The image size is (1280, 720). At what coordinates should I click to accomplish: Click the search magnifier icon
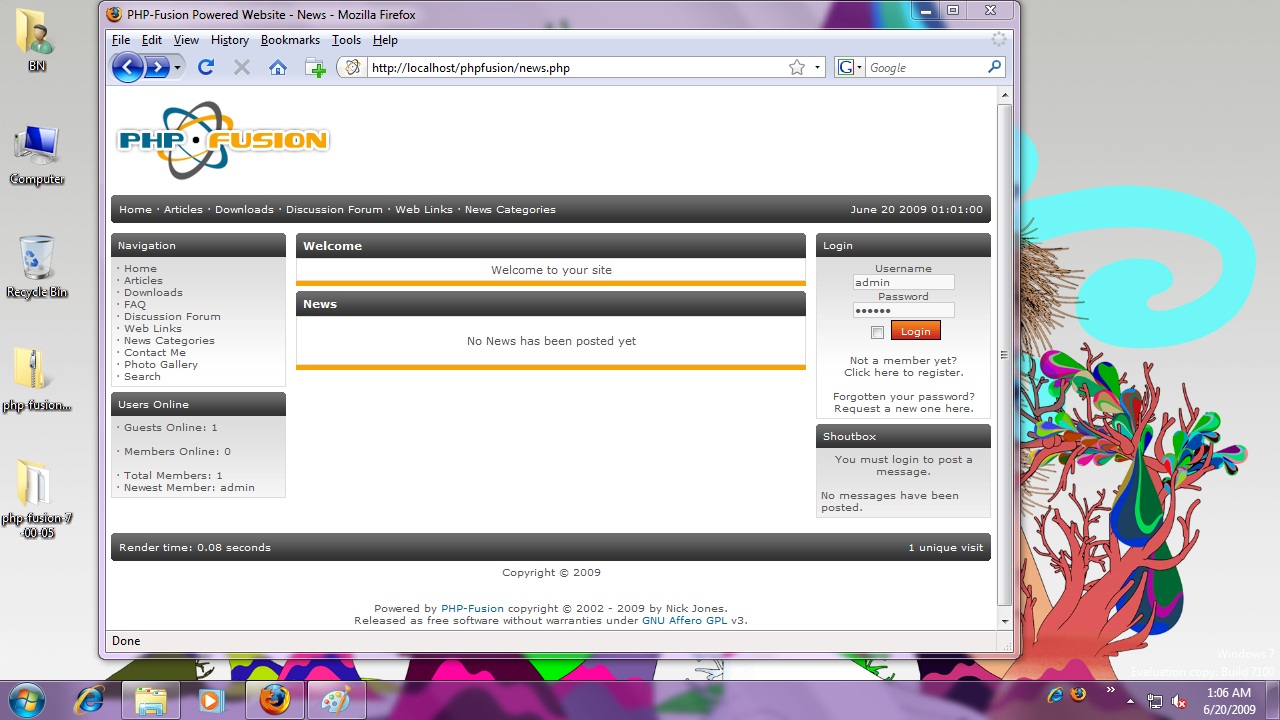[994, 67]
